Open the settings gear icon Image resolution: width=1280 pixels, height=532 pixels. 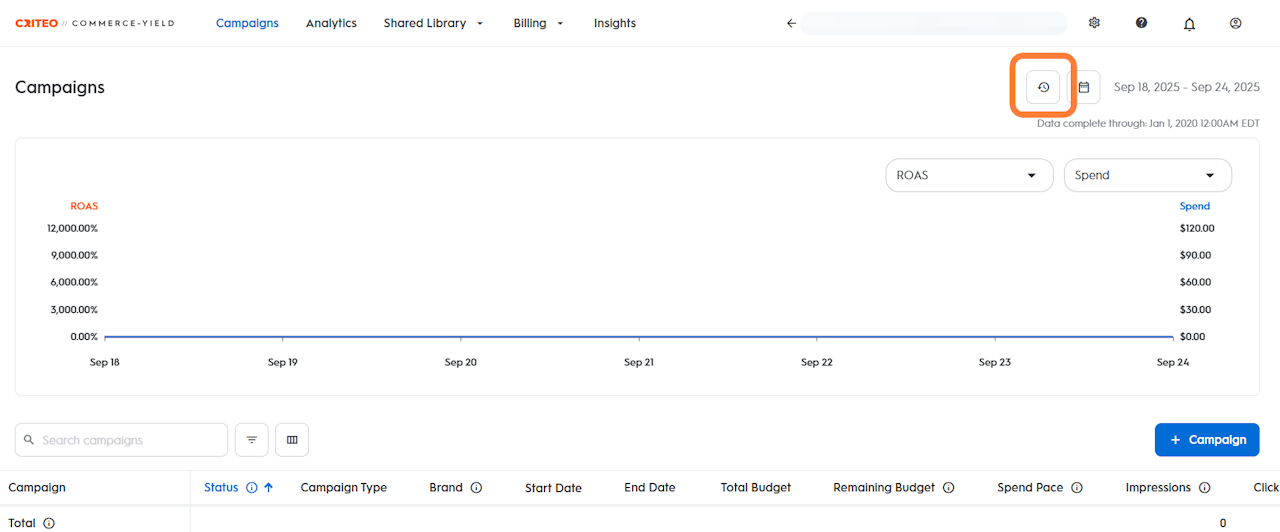[x=1094, y=23]
